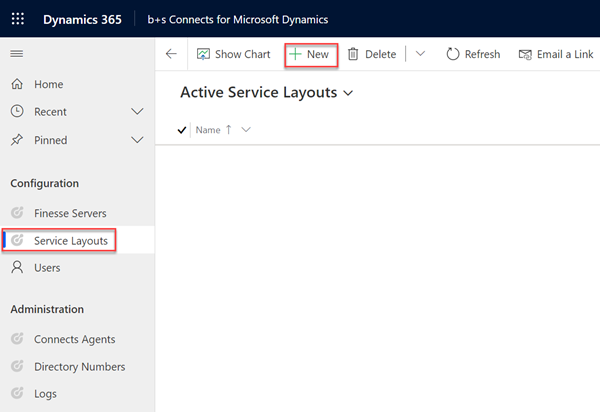Click the Recent clock icon
Viewport: 600px width, 412px height.
point(17,111)
